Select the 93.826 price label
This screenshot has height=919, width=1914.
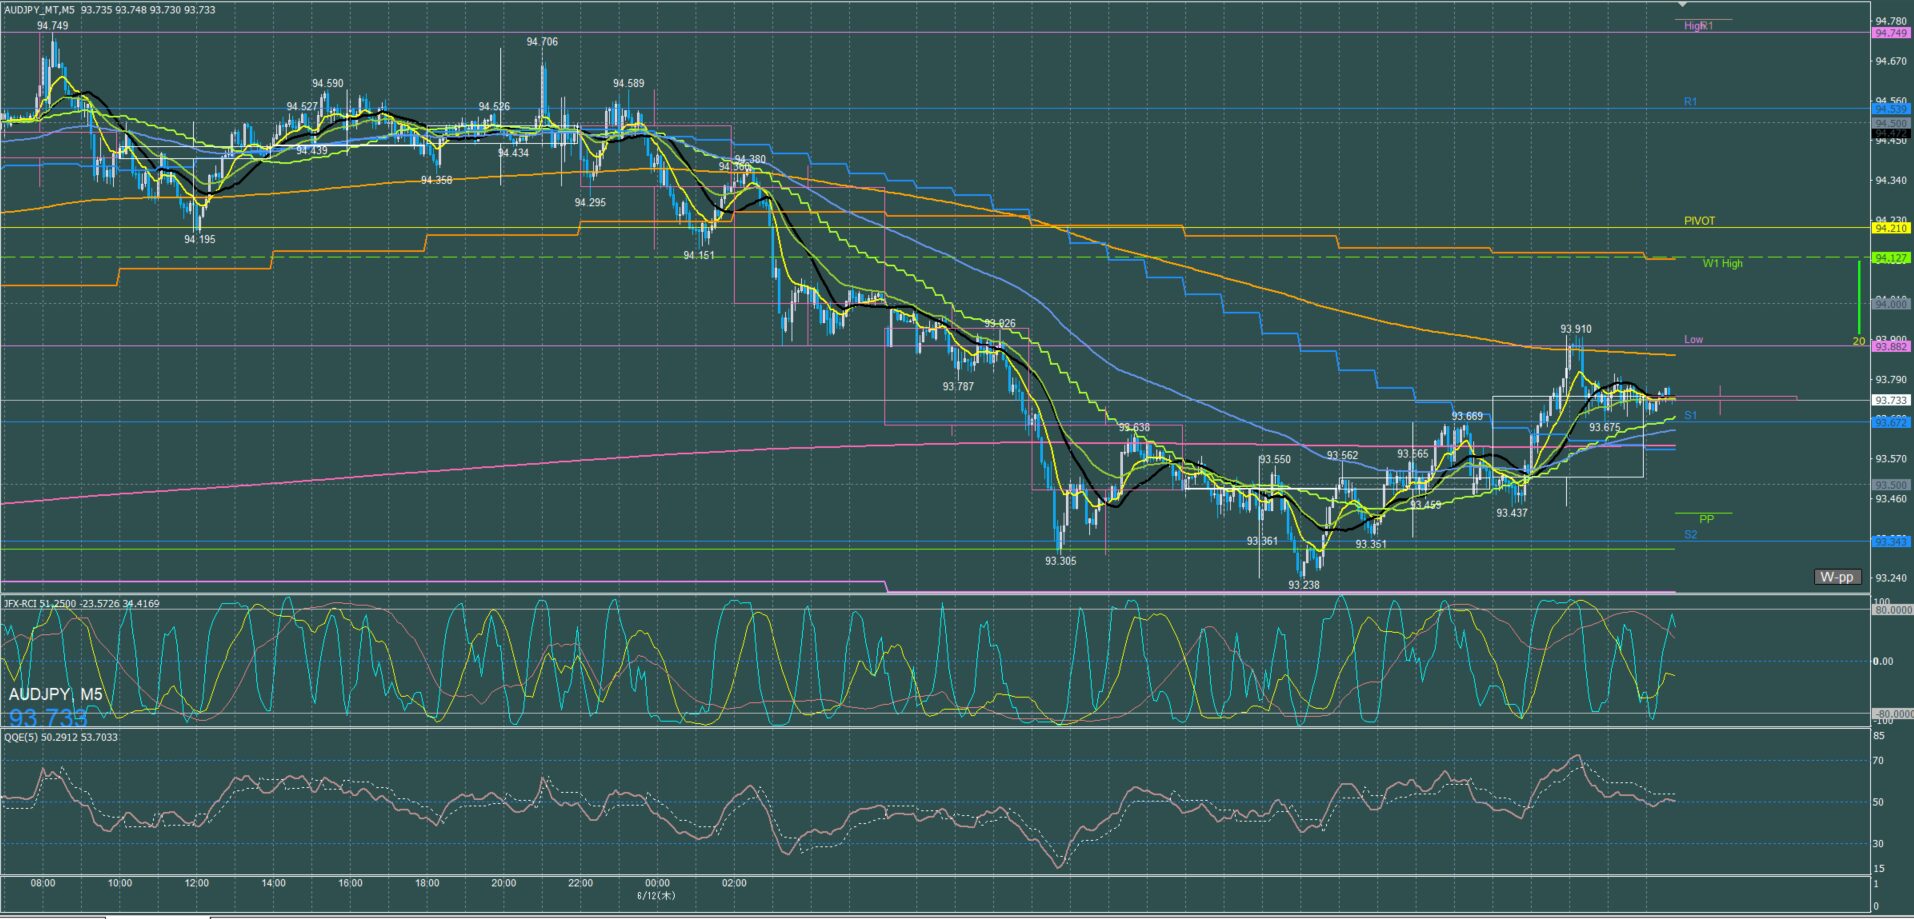[x=1000, y=323]
